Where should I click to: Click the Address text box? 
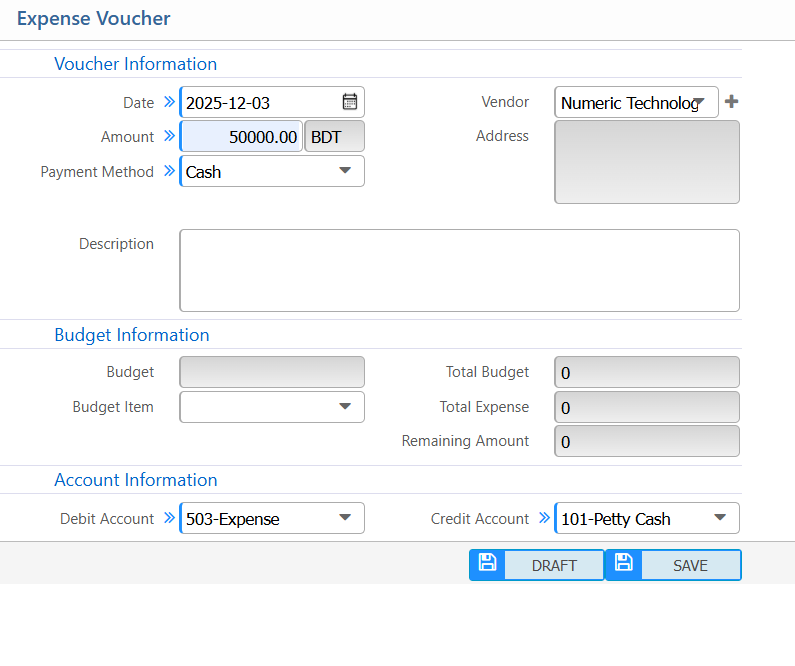pyautogui.click(x=647, y=162)
